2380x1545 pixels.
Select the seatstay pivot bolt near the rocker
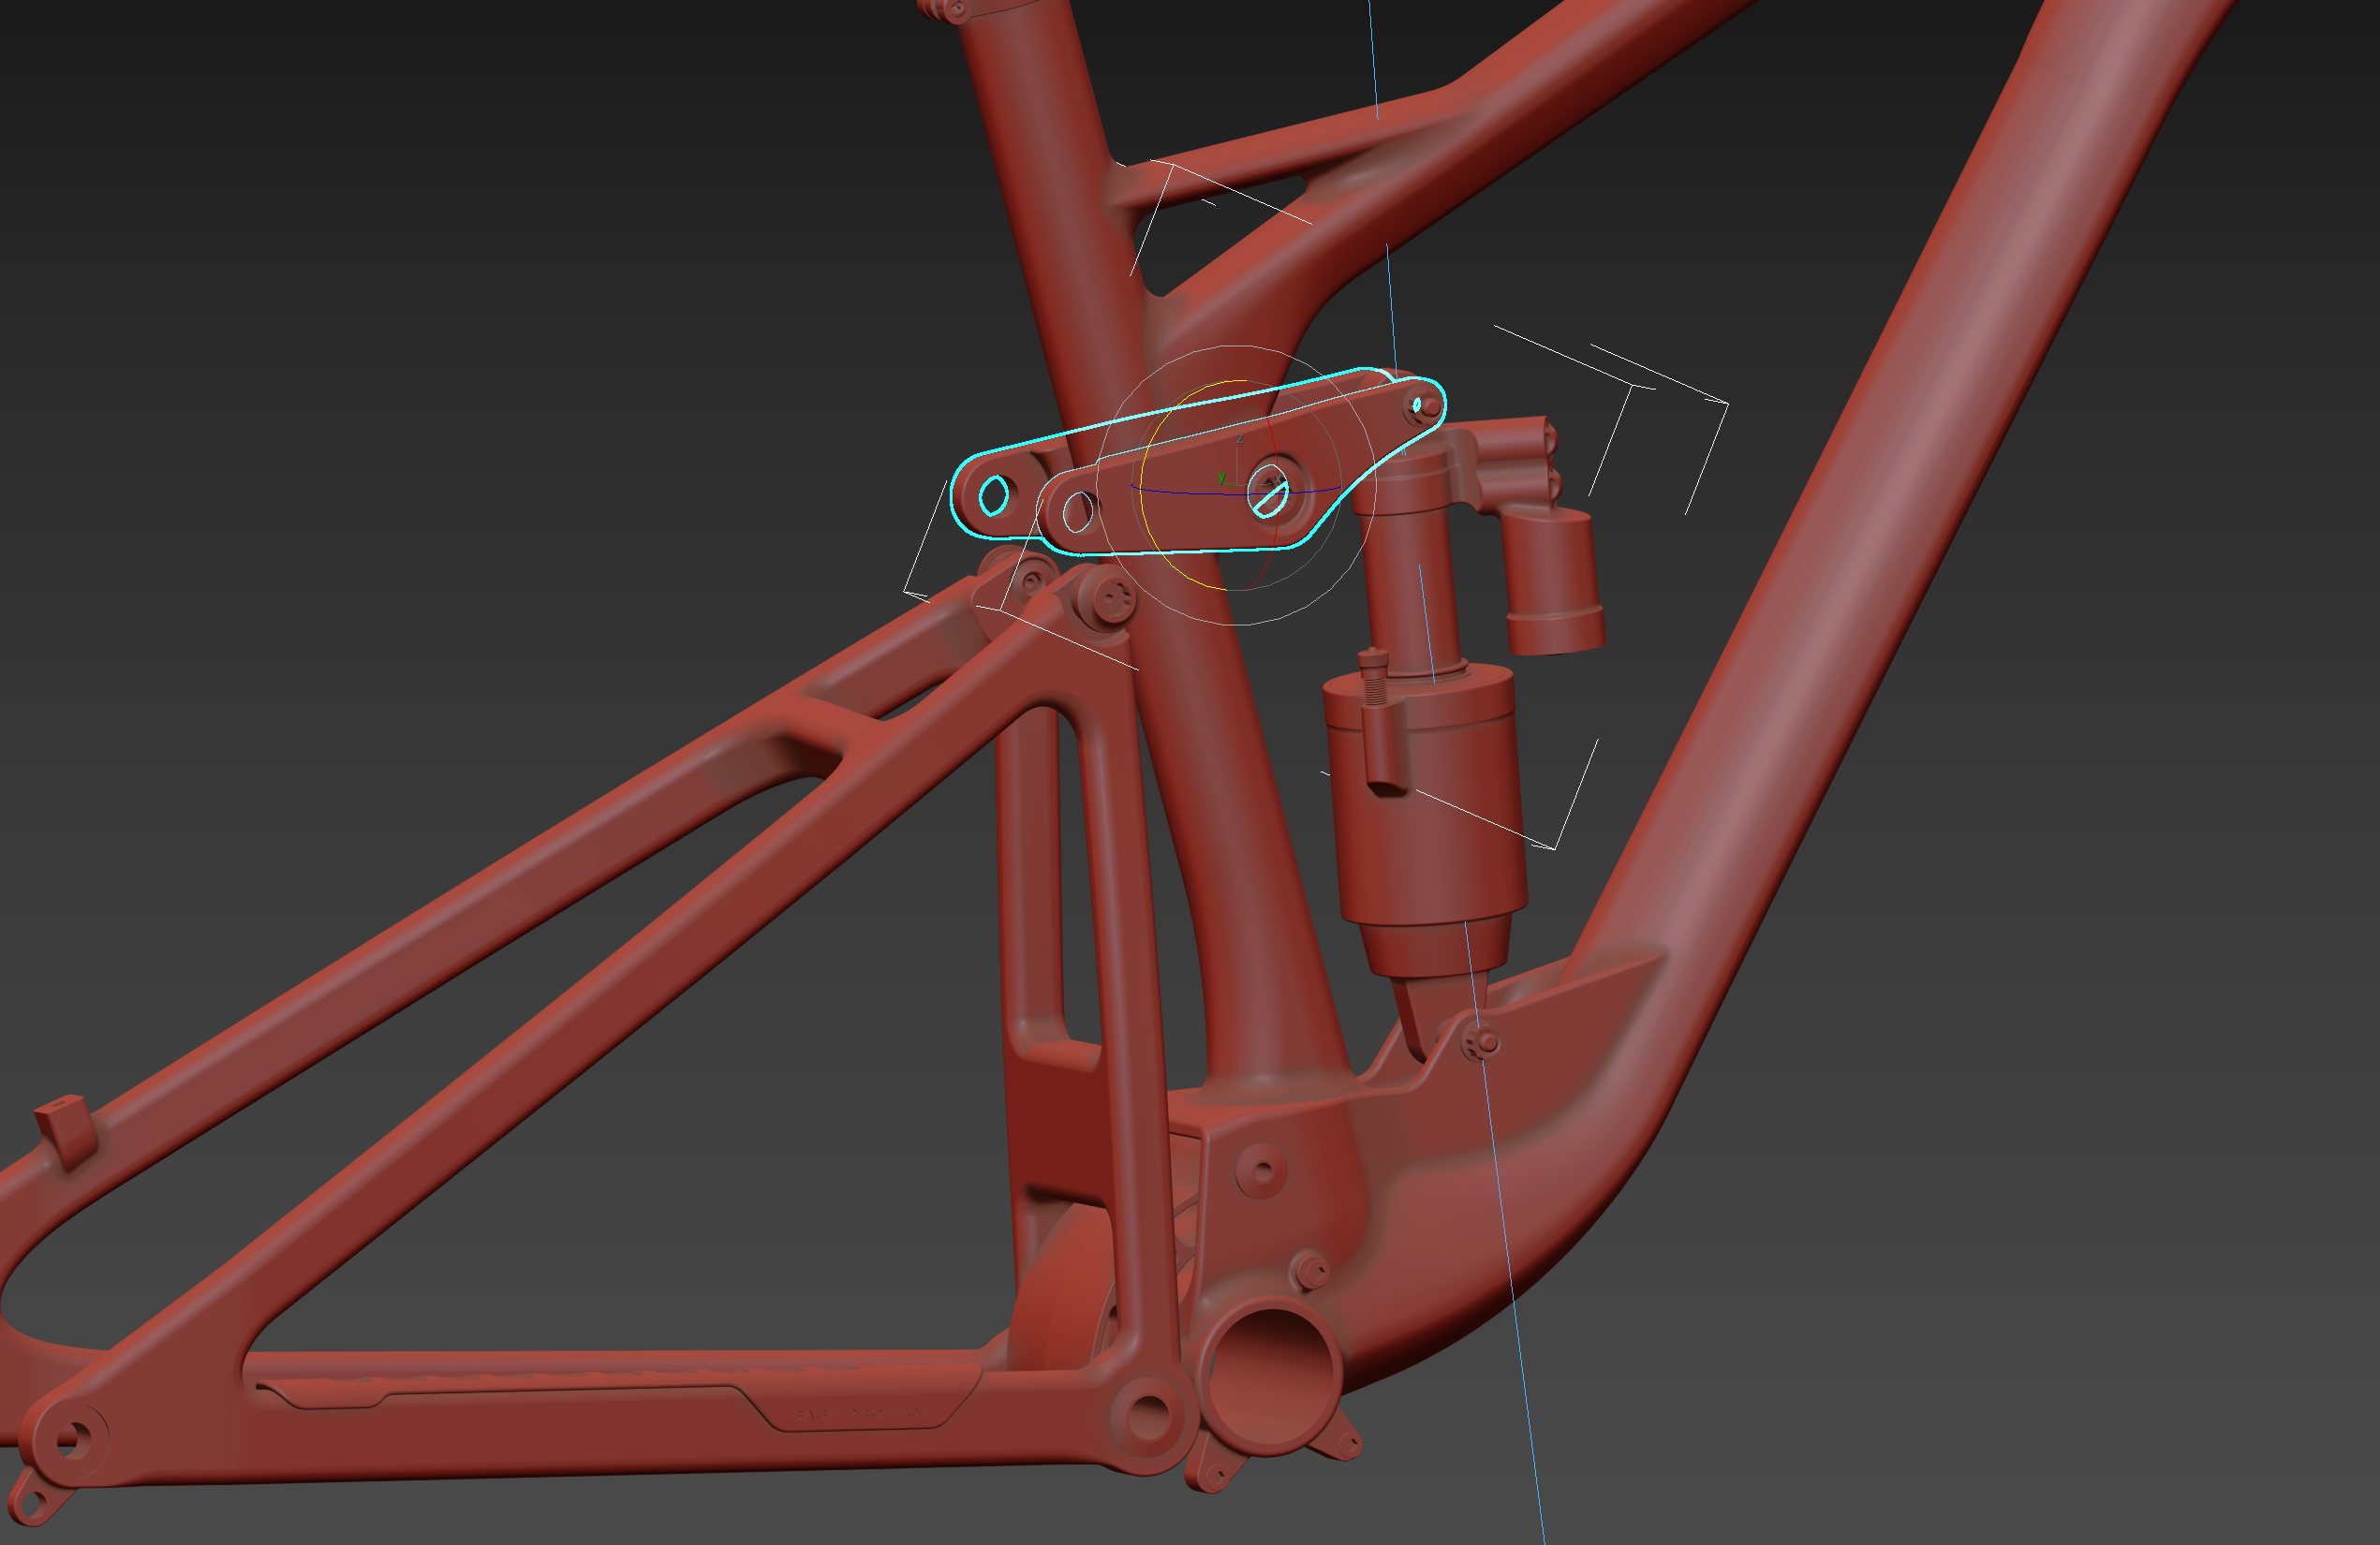click(x=1110, y=600)
